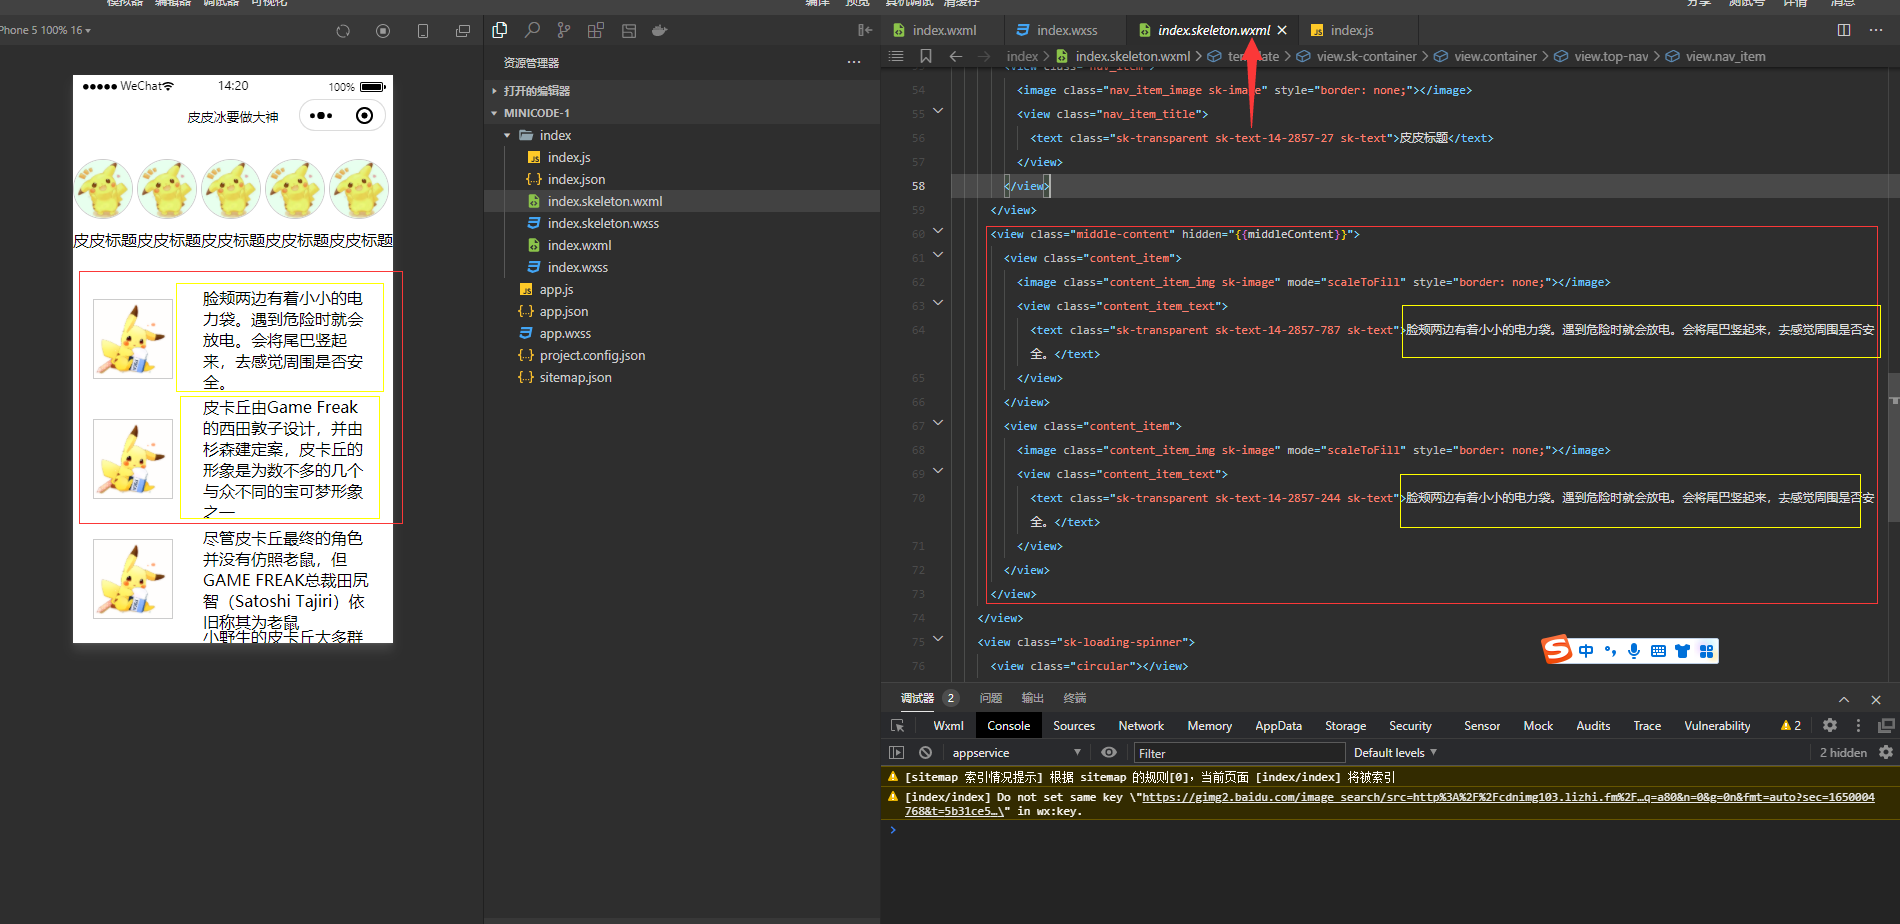1900x924 pixels.
Task: Fold code at line 67 chevron
Action: pos(938,423)
